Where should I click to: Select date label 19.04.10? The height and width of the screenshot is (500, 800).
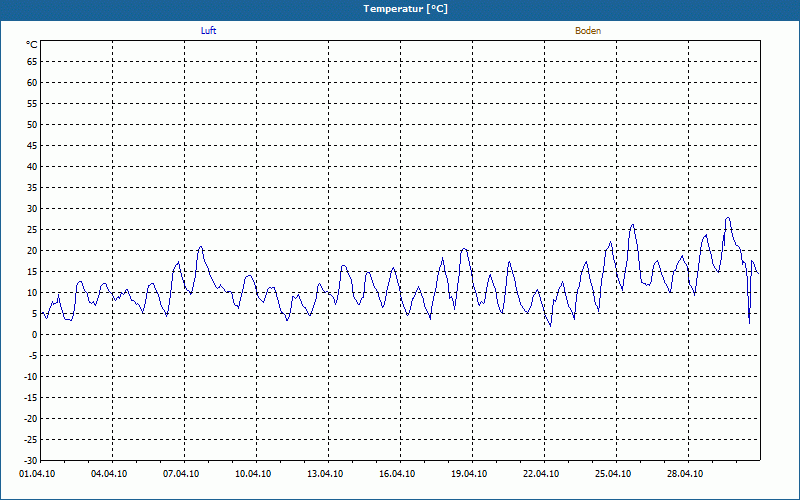click(x=469, y=474)
